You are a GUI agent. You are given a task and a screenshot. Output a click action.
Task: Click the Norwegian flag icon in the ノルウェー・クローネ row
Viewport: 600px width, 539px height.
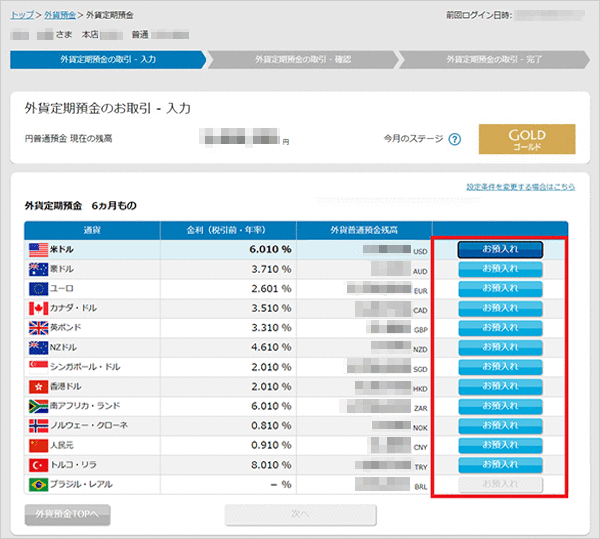coord(38,426)
